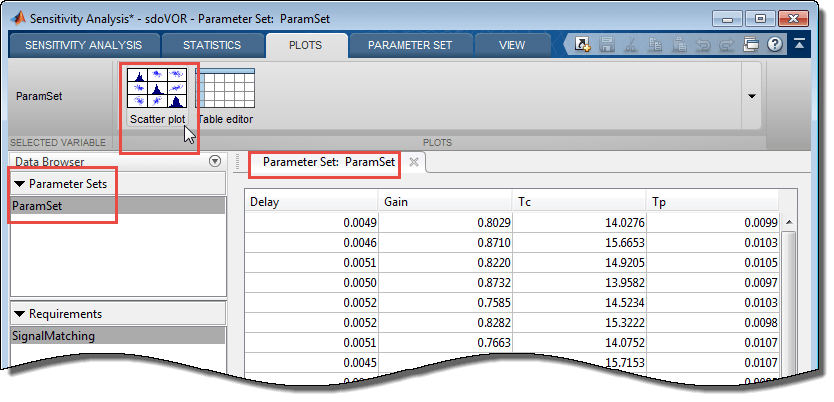Select the Gain cell 0.7585
This screenshot has width=834, height=402.
pos(446,303)
